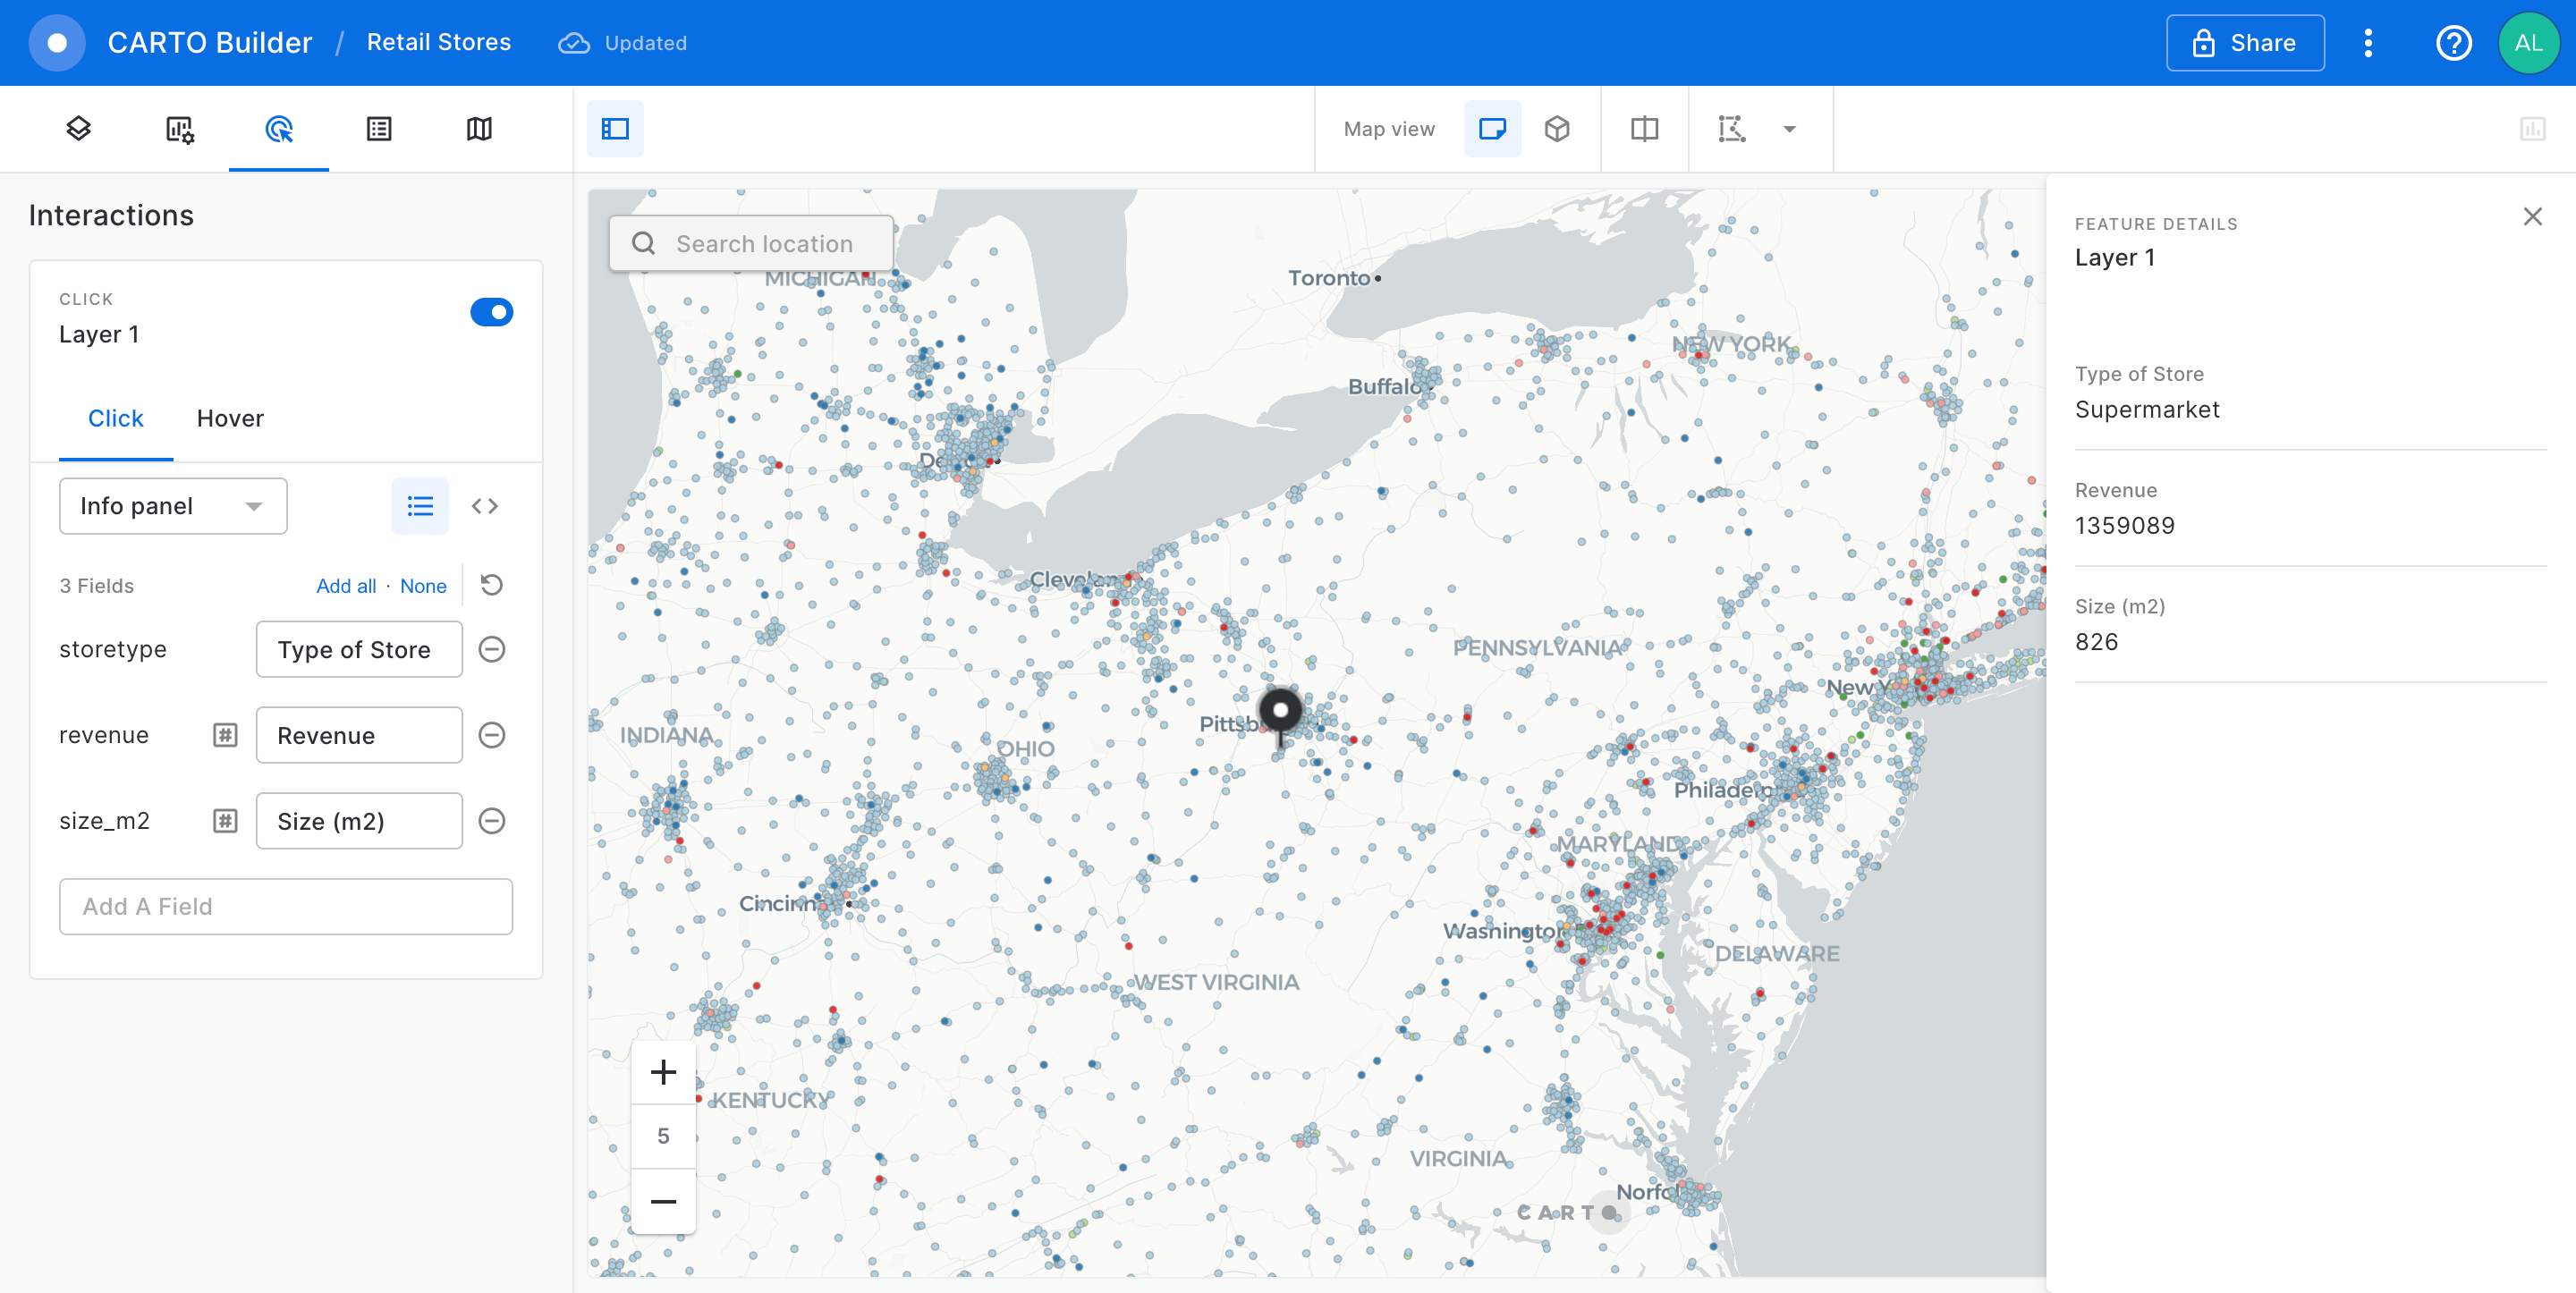The image size is (2576, 1293).
Task: Reset fields with the refresh icon
Action: [491, 585]
